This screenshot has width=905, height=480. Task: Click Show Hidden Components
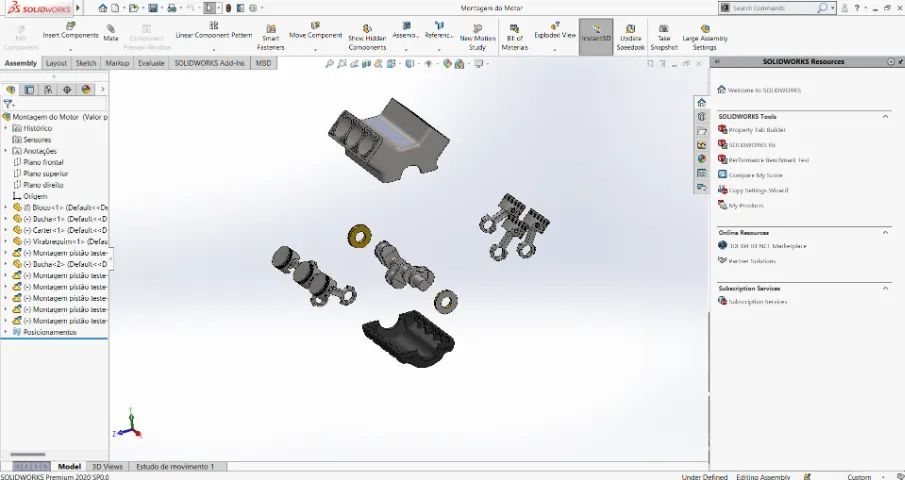click(367, 38)
